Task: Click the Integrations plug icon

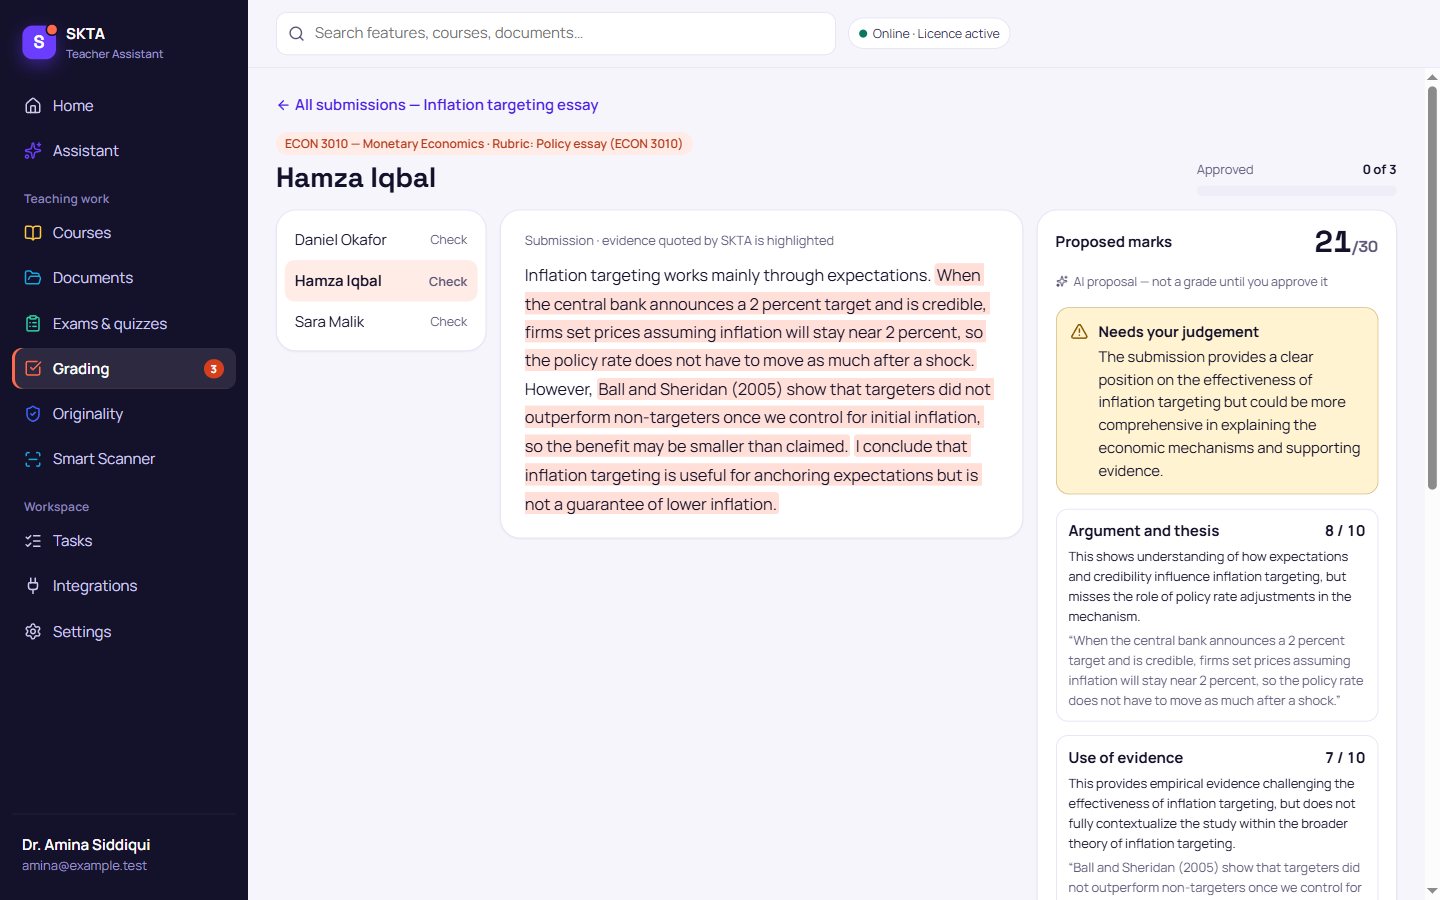Action: (33, 586)
